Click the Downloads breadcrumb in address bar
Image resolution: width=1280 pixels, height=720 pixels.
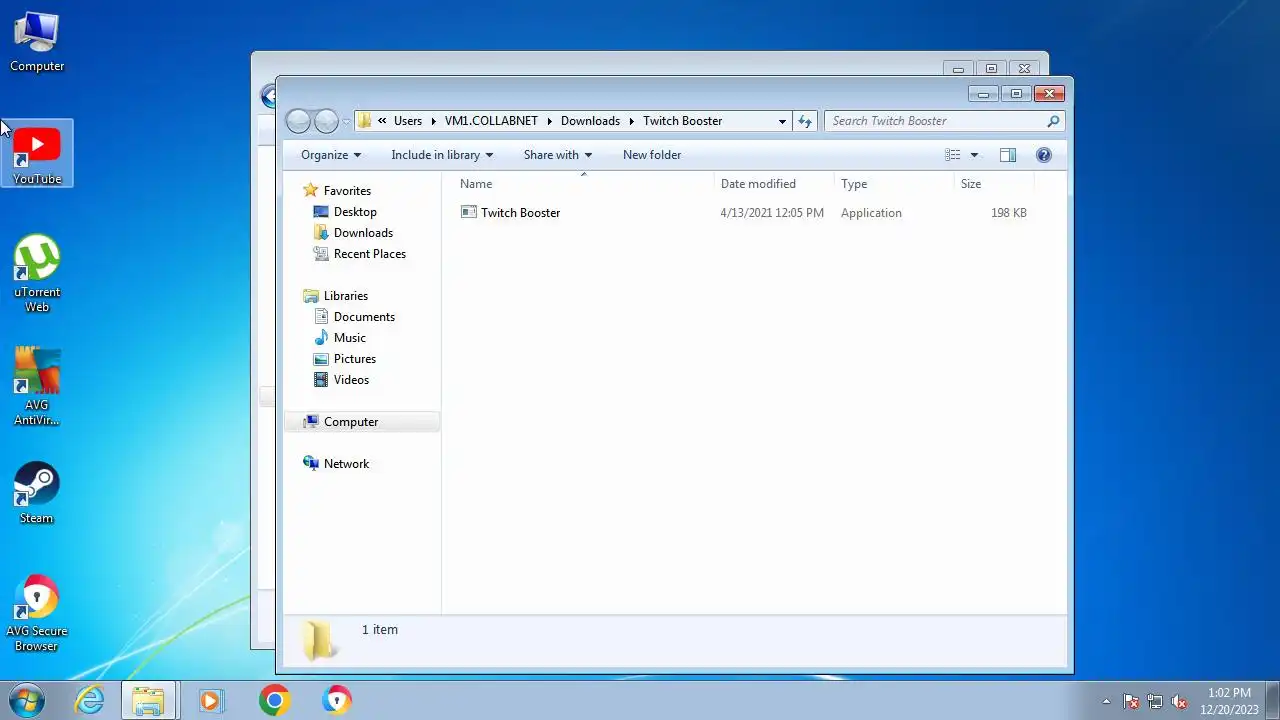tap(590, 121)
